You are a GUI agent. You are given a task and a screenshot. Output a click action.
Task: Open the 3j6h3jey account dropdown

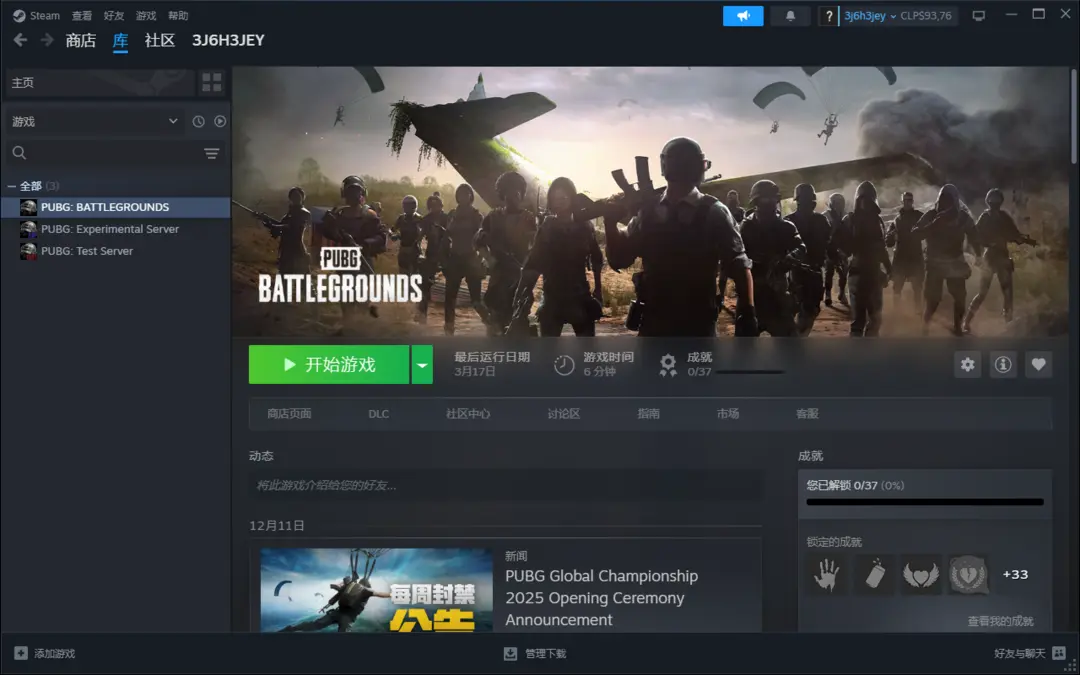[x=870, y=16]
